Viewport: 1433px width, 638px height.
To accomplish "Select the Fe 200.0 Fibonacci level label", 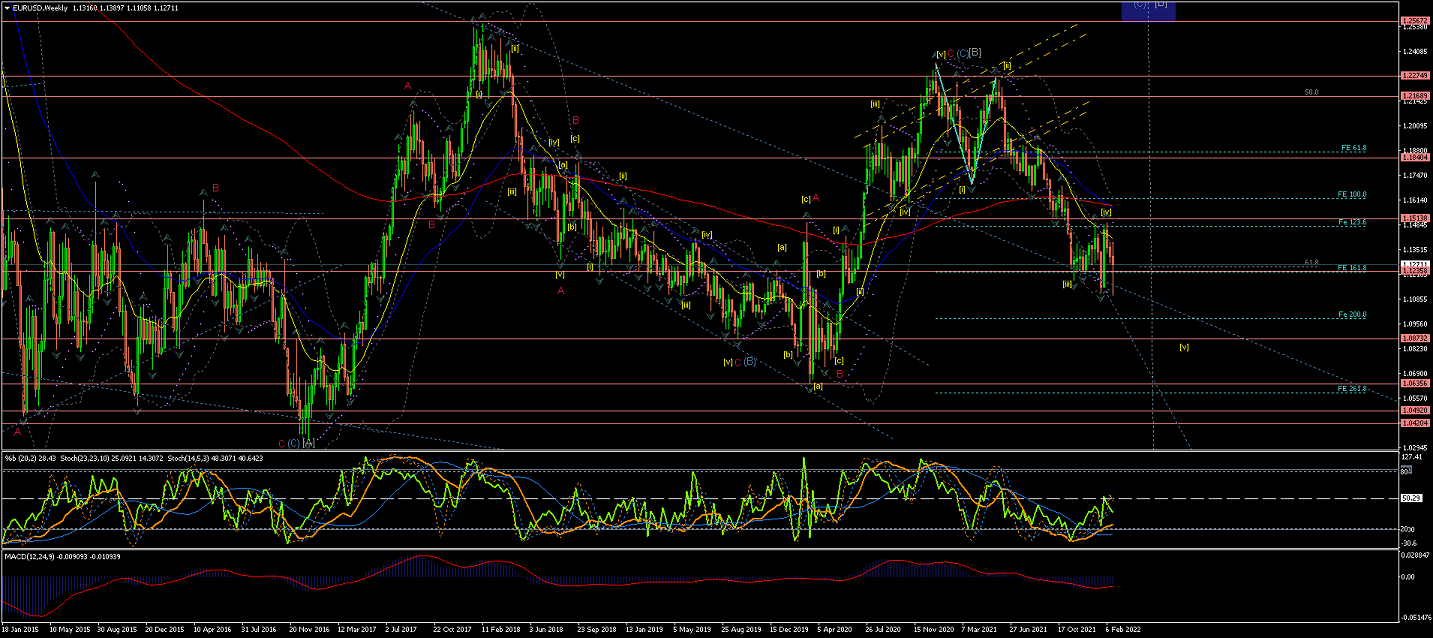I will [1351, 314].
